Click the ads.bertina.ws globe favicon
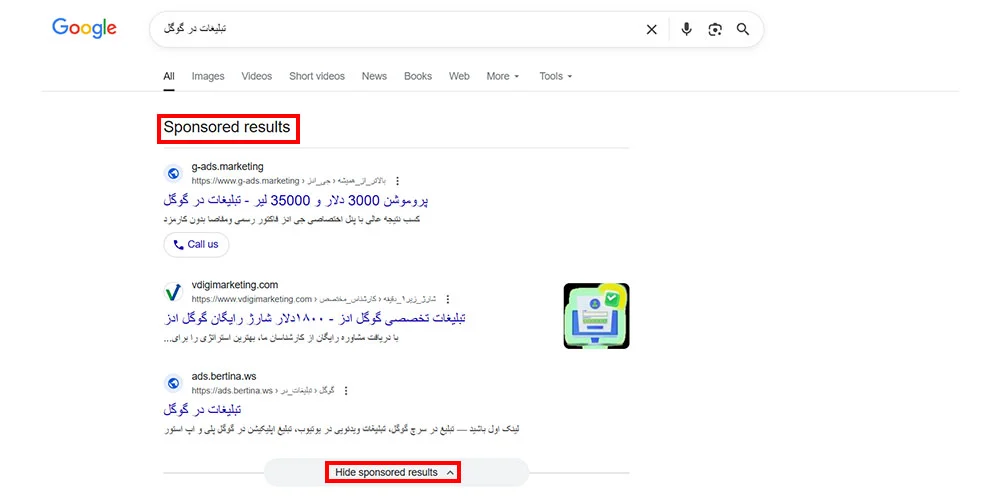The height and width of the screenshot is (500, 1000). 173,383
